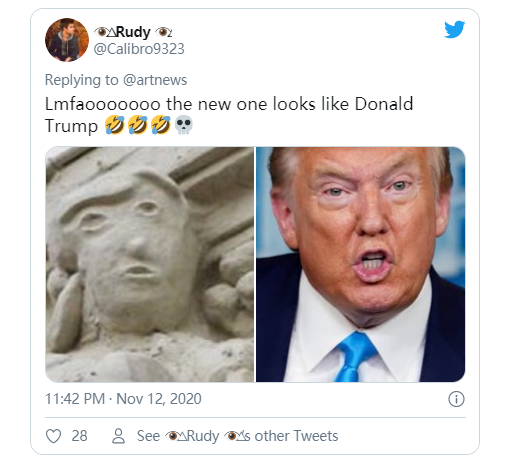Open the stone statue face photo
This screenshot has height=461, width=508.
pos(150,264)
